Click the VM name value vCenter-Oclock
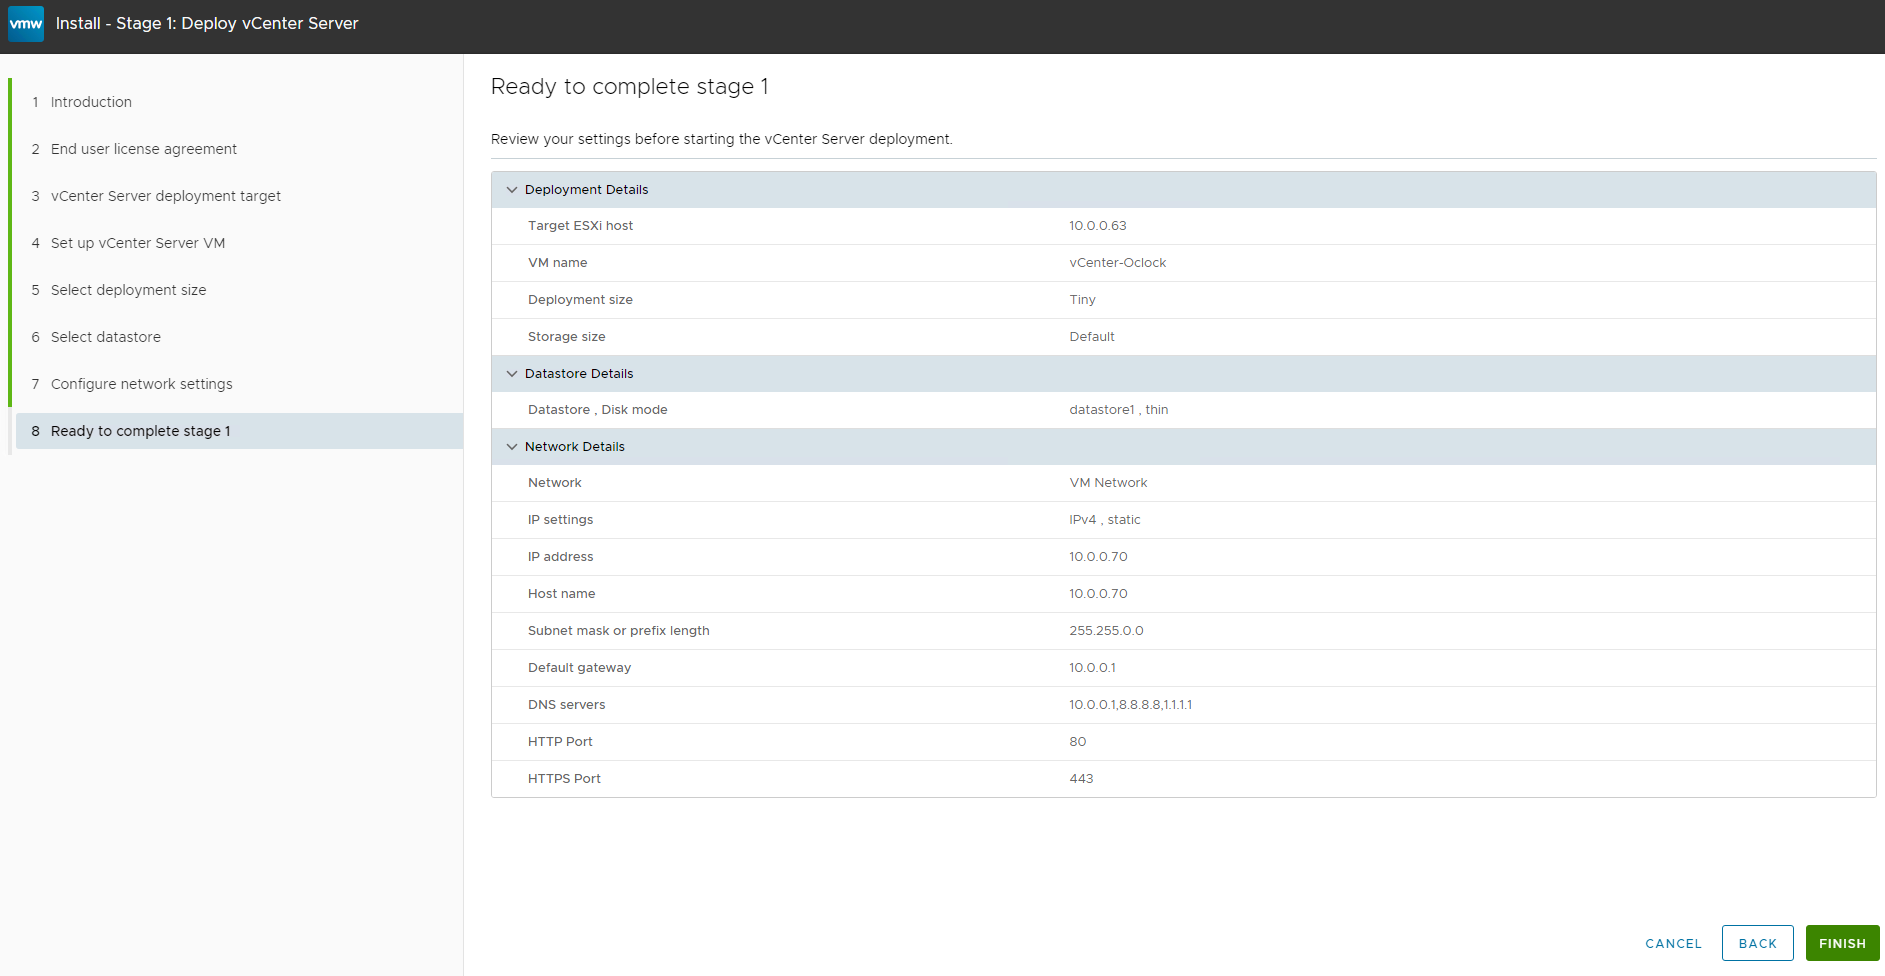The image size is (1885, 976). click(1117, 263)
